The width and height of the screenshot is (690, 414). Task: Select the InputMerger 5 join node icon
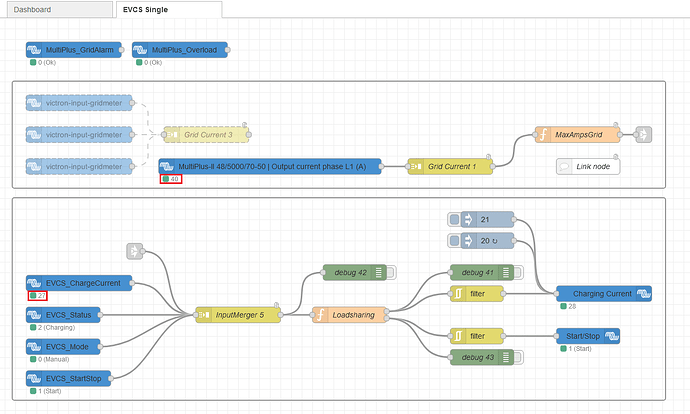(x=203, y=315)
